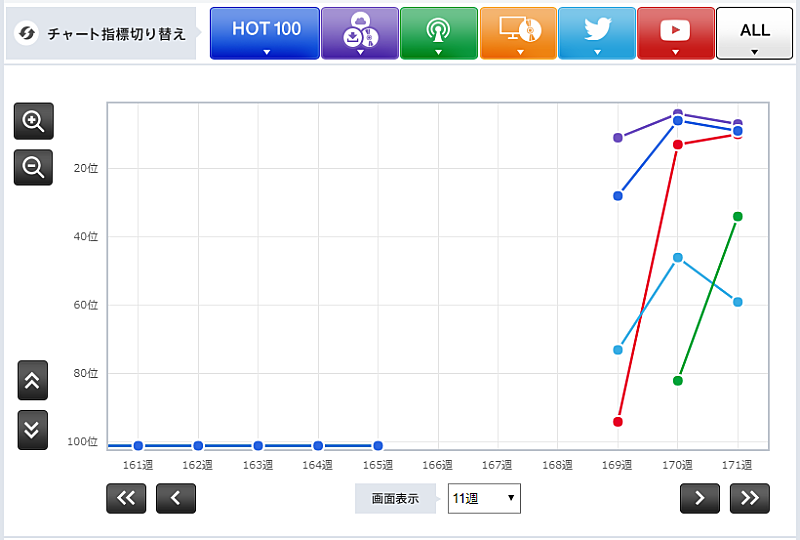Viewport: 800px width, 540px height.
Task: Expand the orange PC and CD lookup indicator
Action: pyautogui.click(x=518, y=33)
